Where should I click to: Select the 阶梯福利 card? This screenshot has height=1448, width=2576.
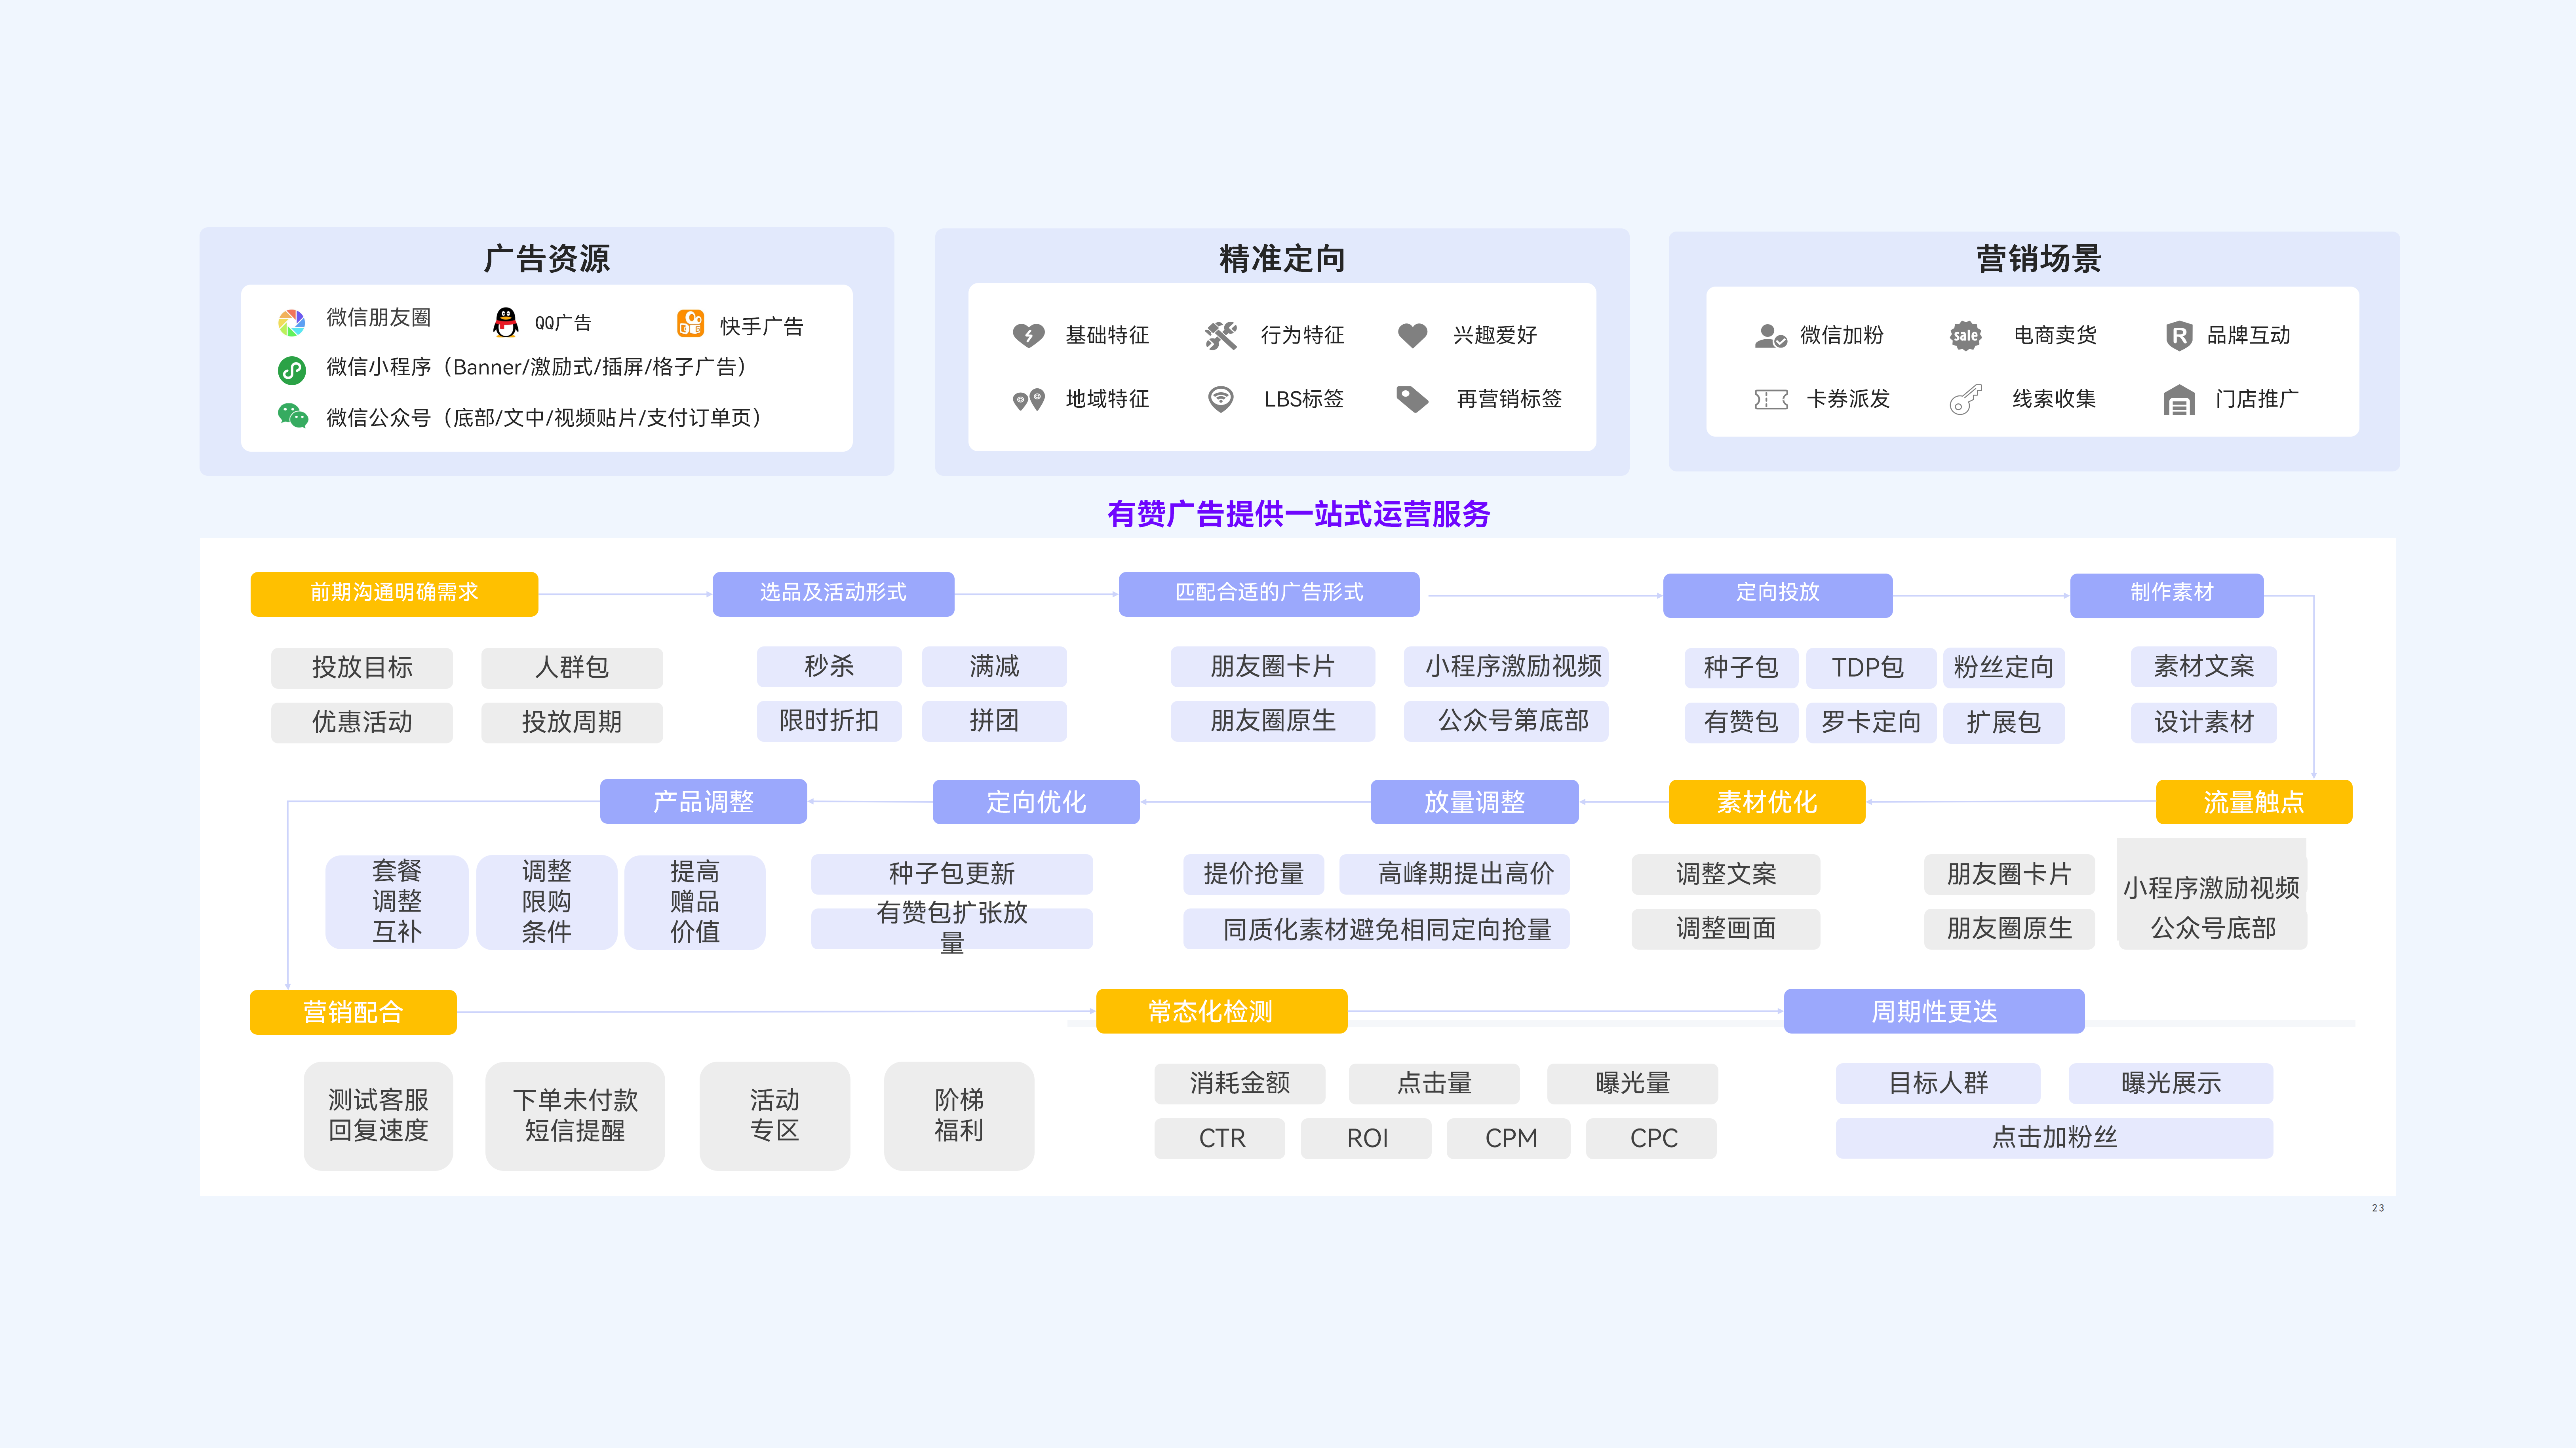pyautogui.click(x=959, y=1116)
